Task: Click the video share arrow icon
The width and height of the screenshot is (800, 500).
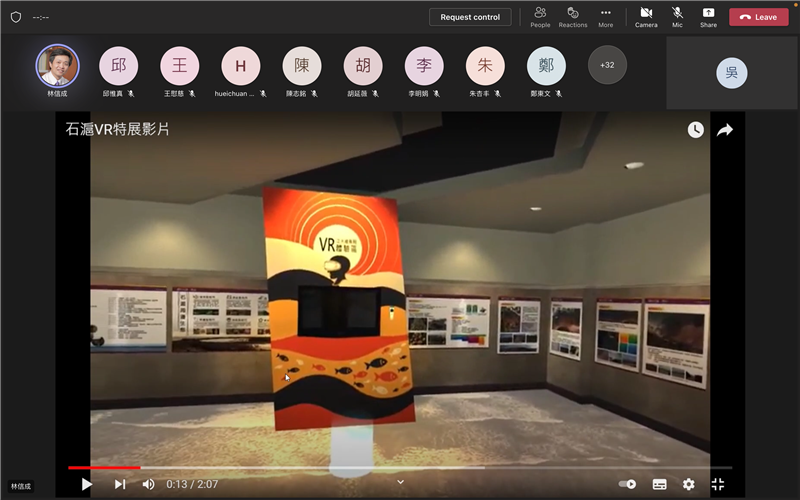Action: click(725, 130)
